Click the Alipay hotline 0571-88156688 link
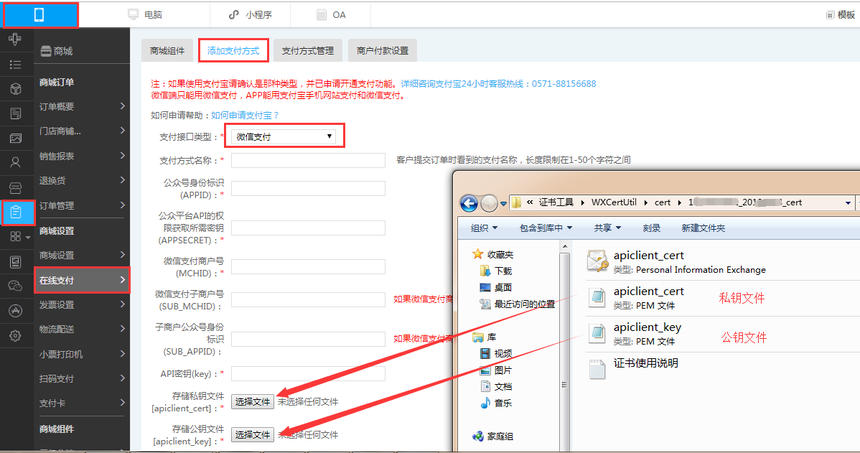Viewport: 860px width, 453px height. [x=498, y=84]
